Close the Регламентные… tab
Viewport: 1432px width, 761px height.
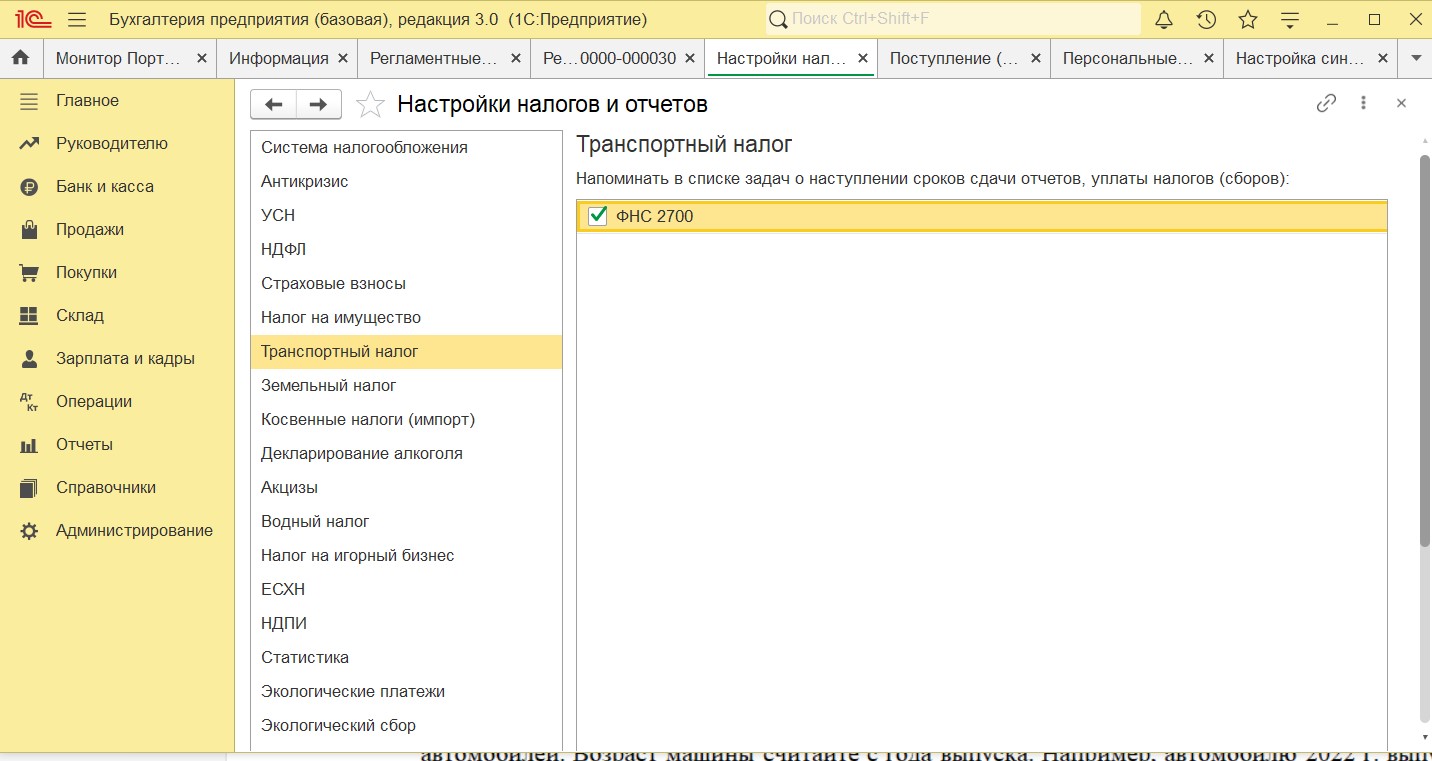pyautogui.click(x=516, y=58)
